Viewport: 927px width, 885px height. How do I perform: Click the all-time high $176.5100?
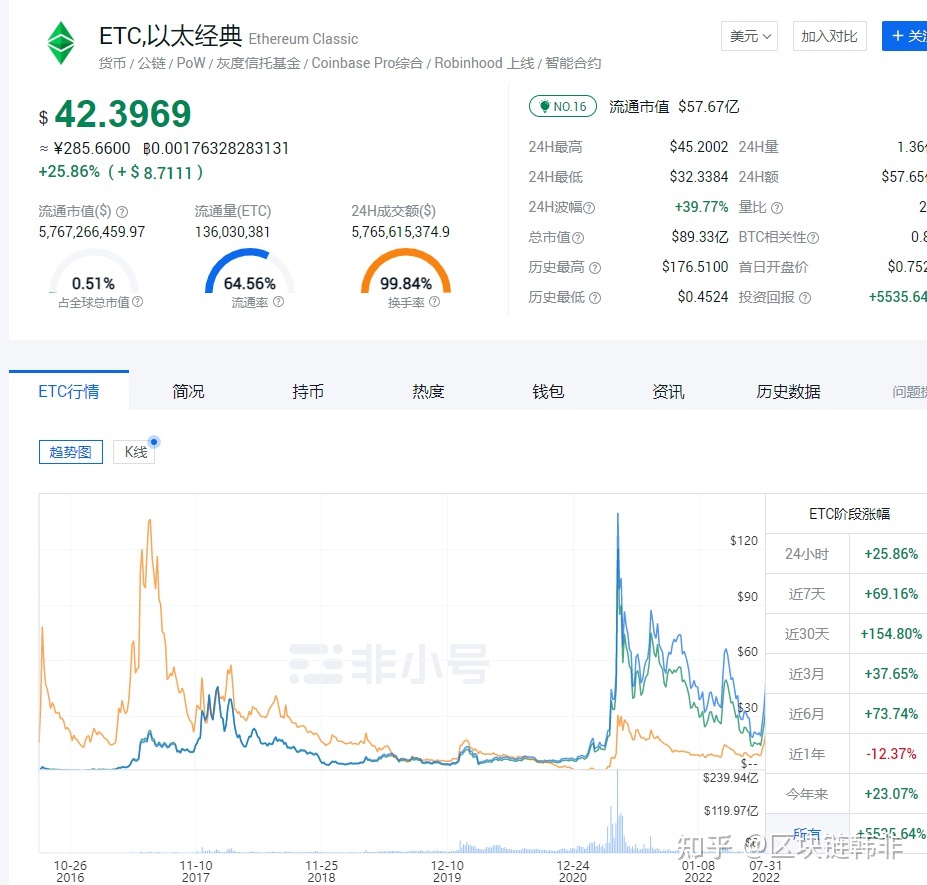tap(695, 267)
